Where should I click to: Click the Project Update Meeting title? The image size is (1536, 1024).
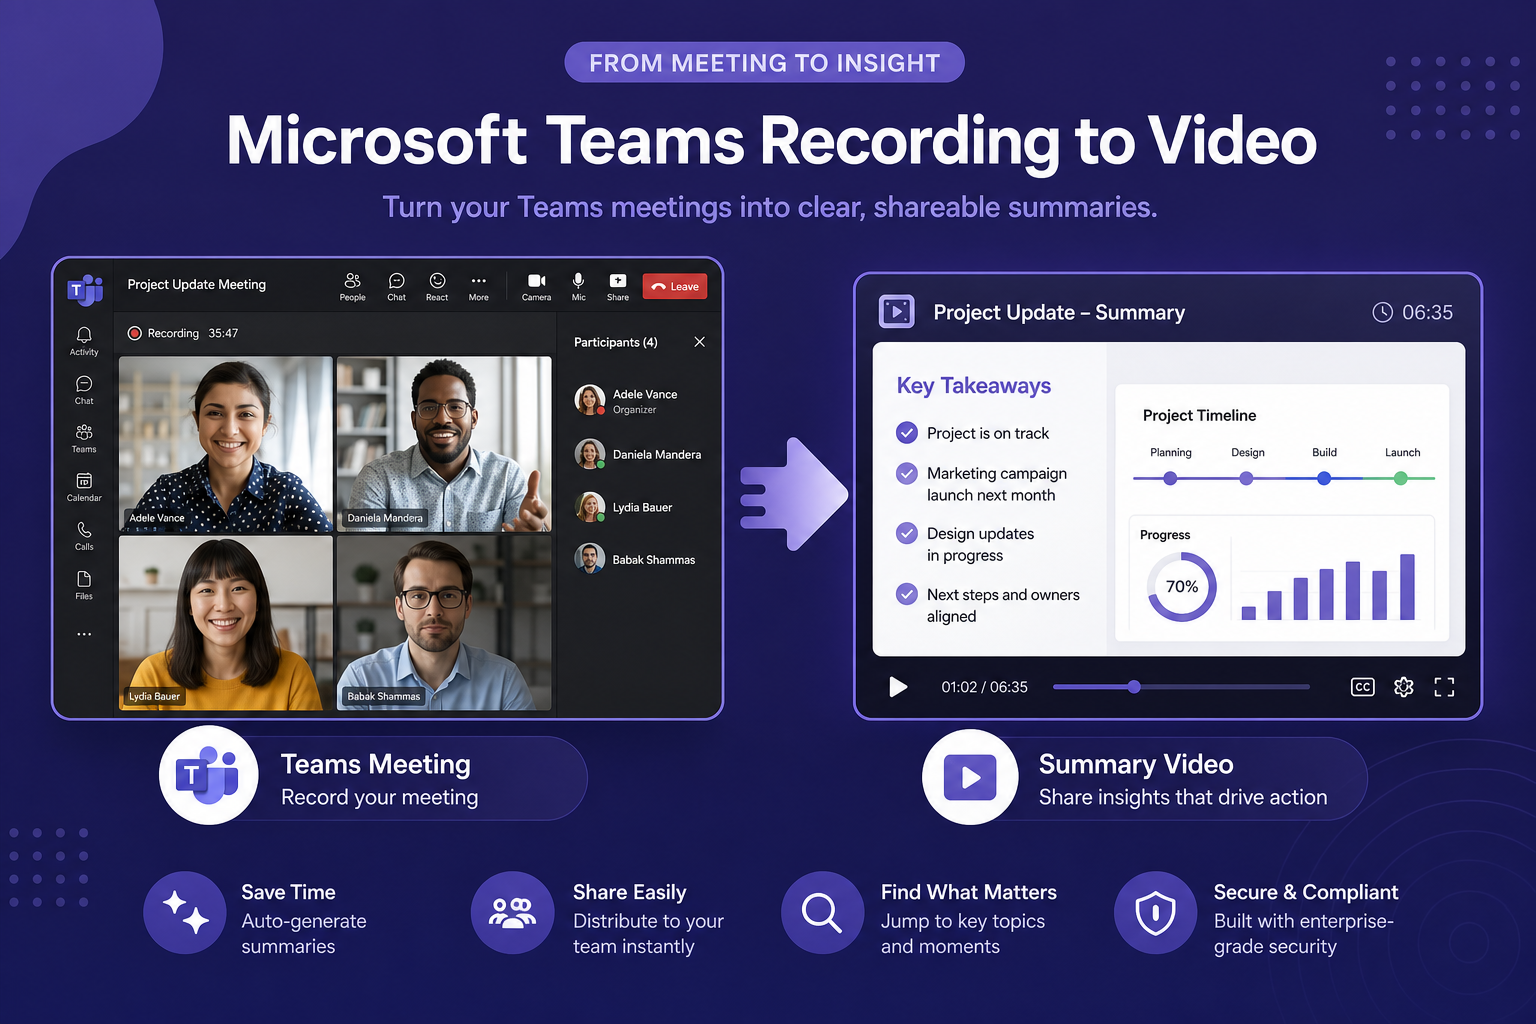(197, 284)
